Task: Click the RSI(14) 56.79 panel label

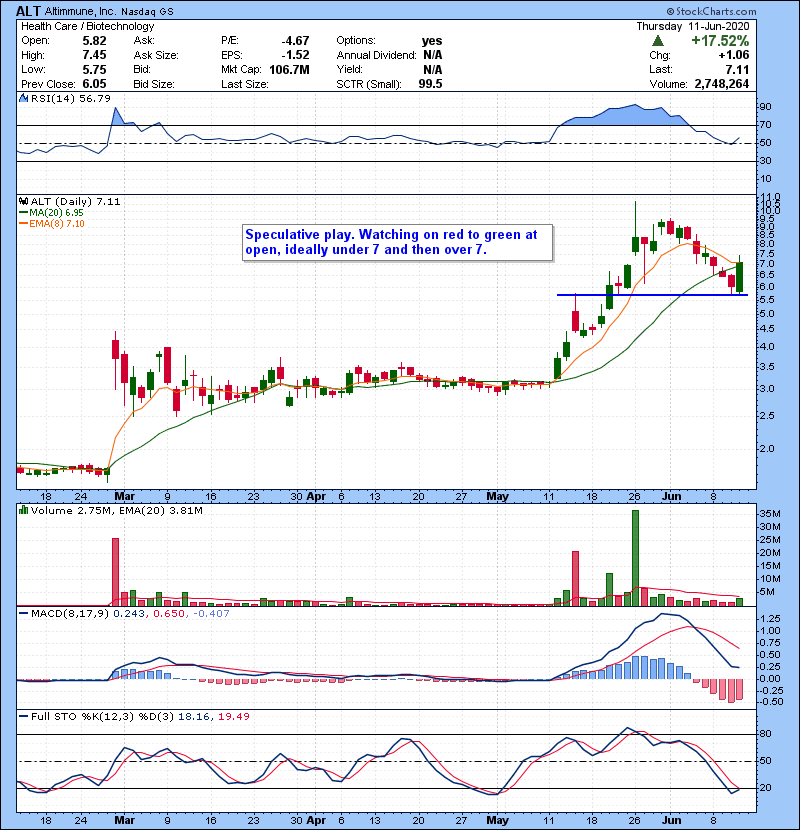Action: click(x=70, y=98)
